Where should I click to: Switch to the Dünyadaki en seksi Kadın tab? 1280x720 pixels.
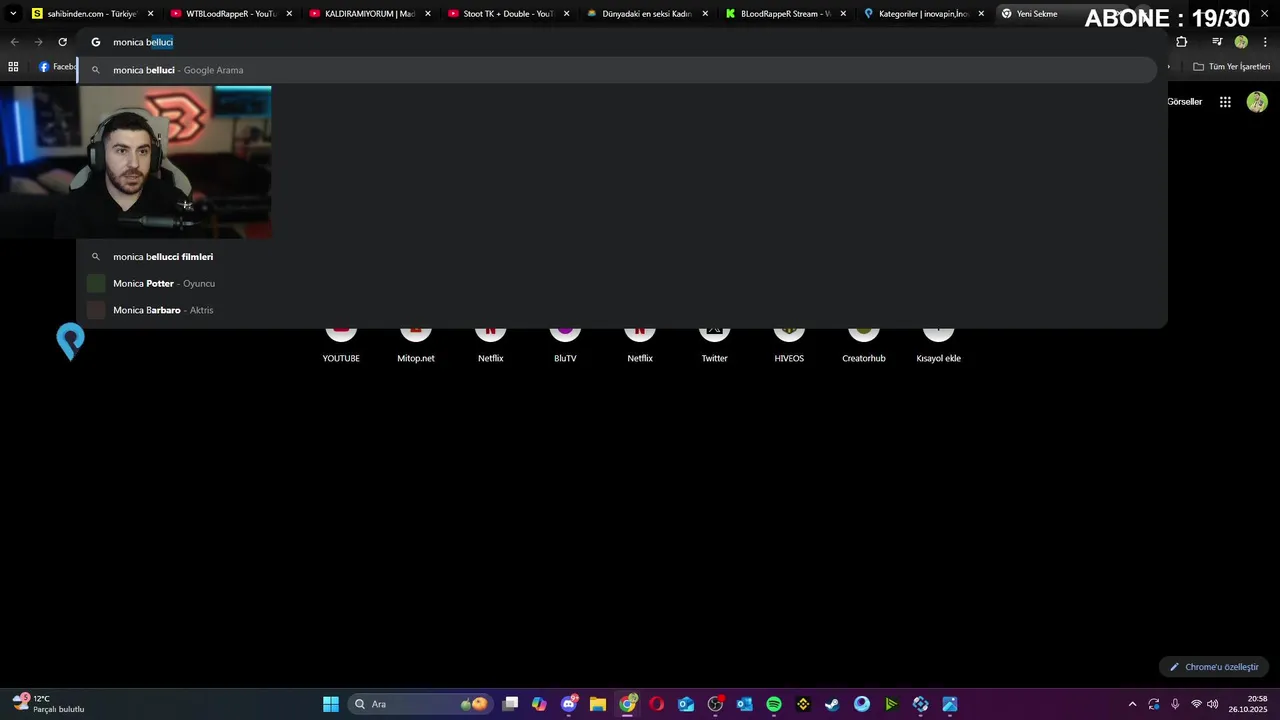(x=647, y=14)
